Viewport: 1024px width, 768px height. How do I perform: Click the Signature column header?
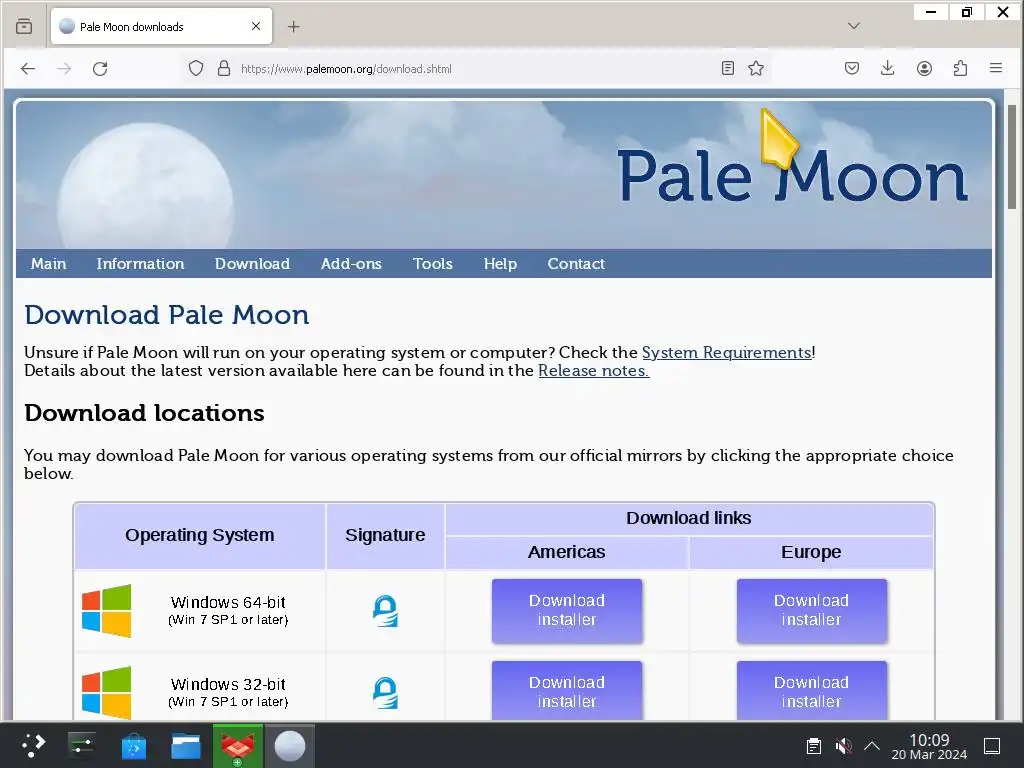pyautogui.click(x=385, y=536)
